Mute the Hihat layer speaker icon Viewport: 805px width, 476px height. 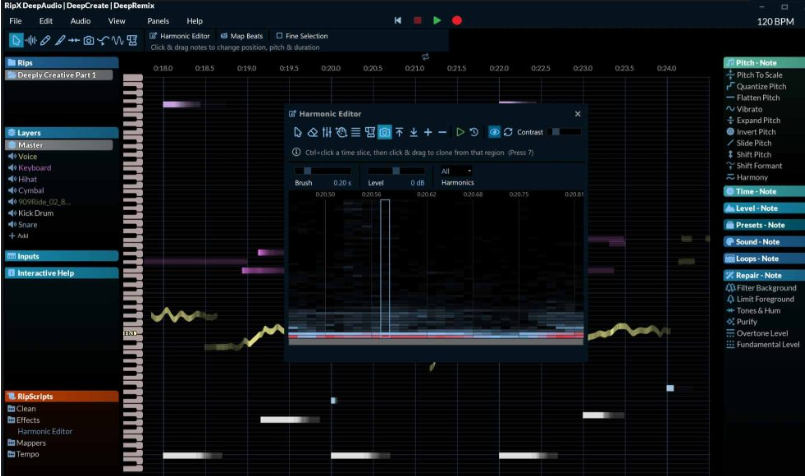[12, 179]
